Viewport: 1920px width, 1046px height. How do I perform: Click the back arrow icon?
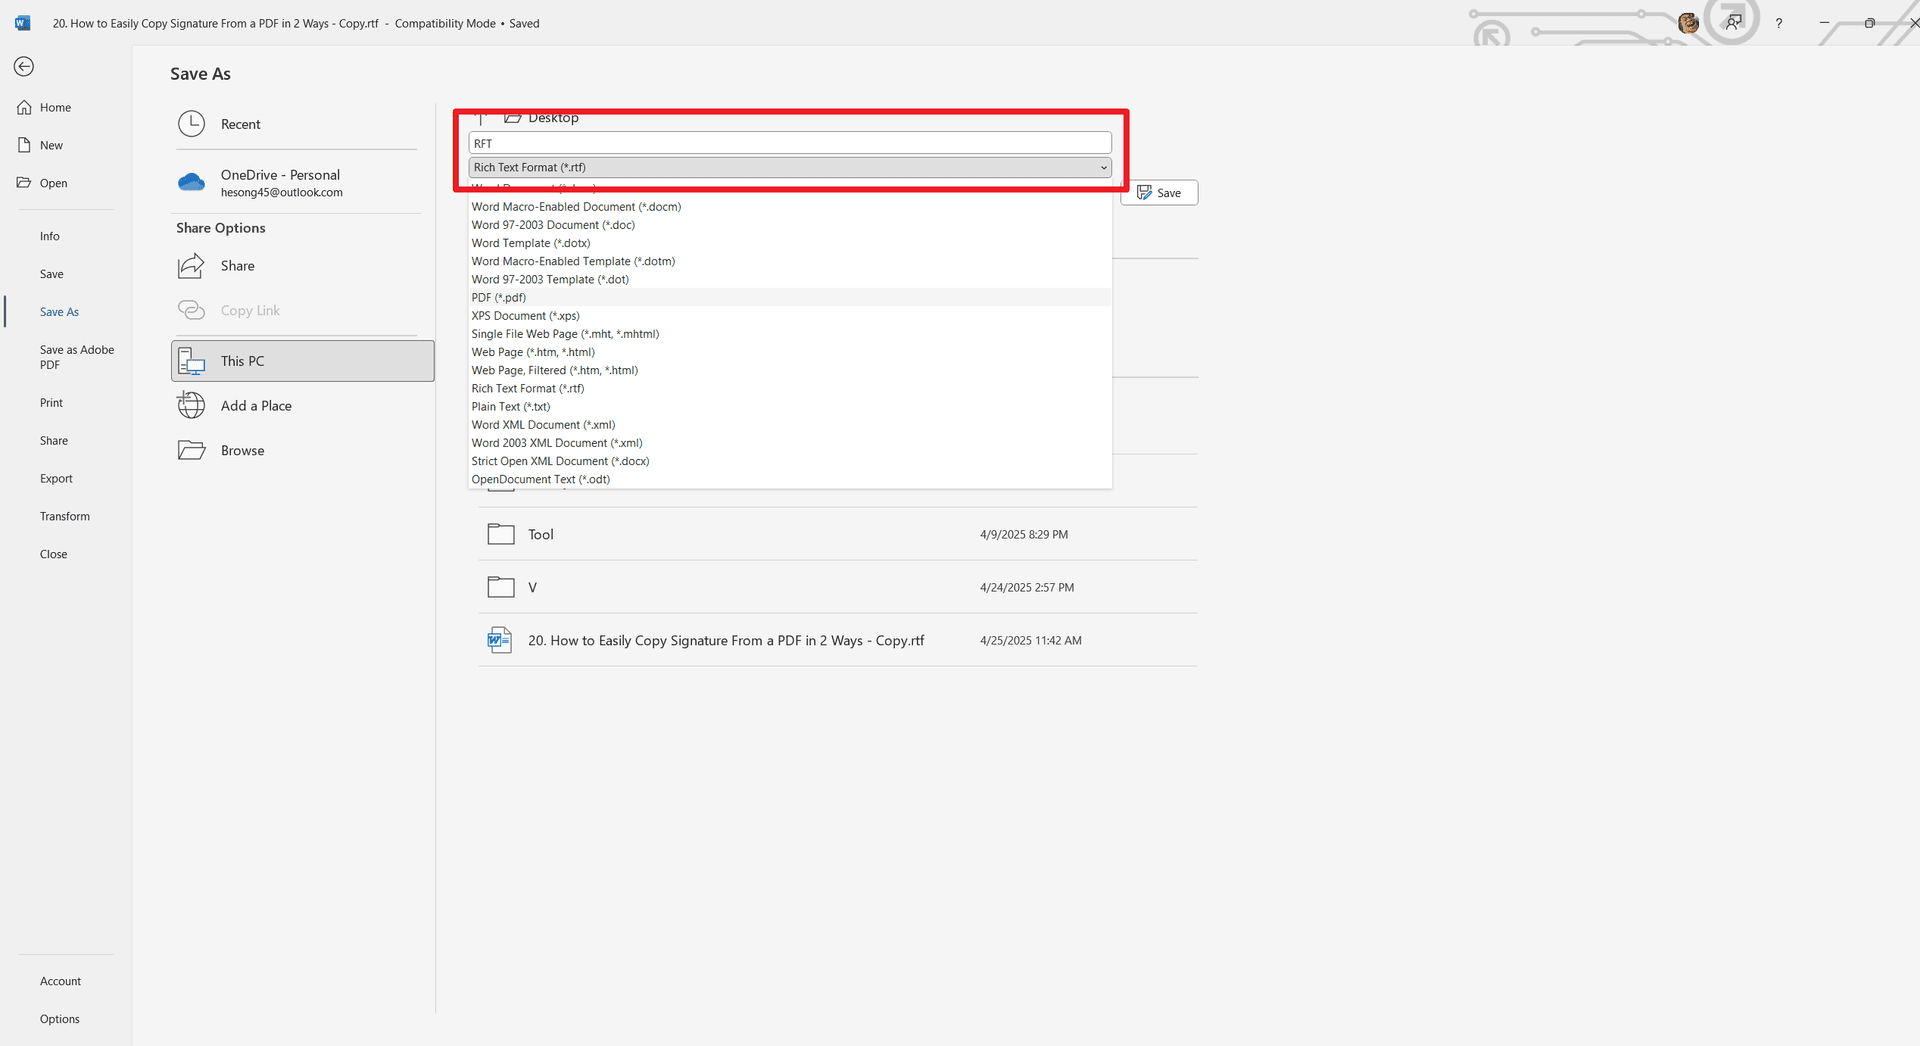(24, 67)
